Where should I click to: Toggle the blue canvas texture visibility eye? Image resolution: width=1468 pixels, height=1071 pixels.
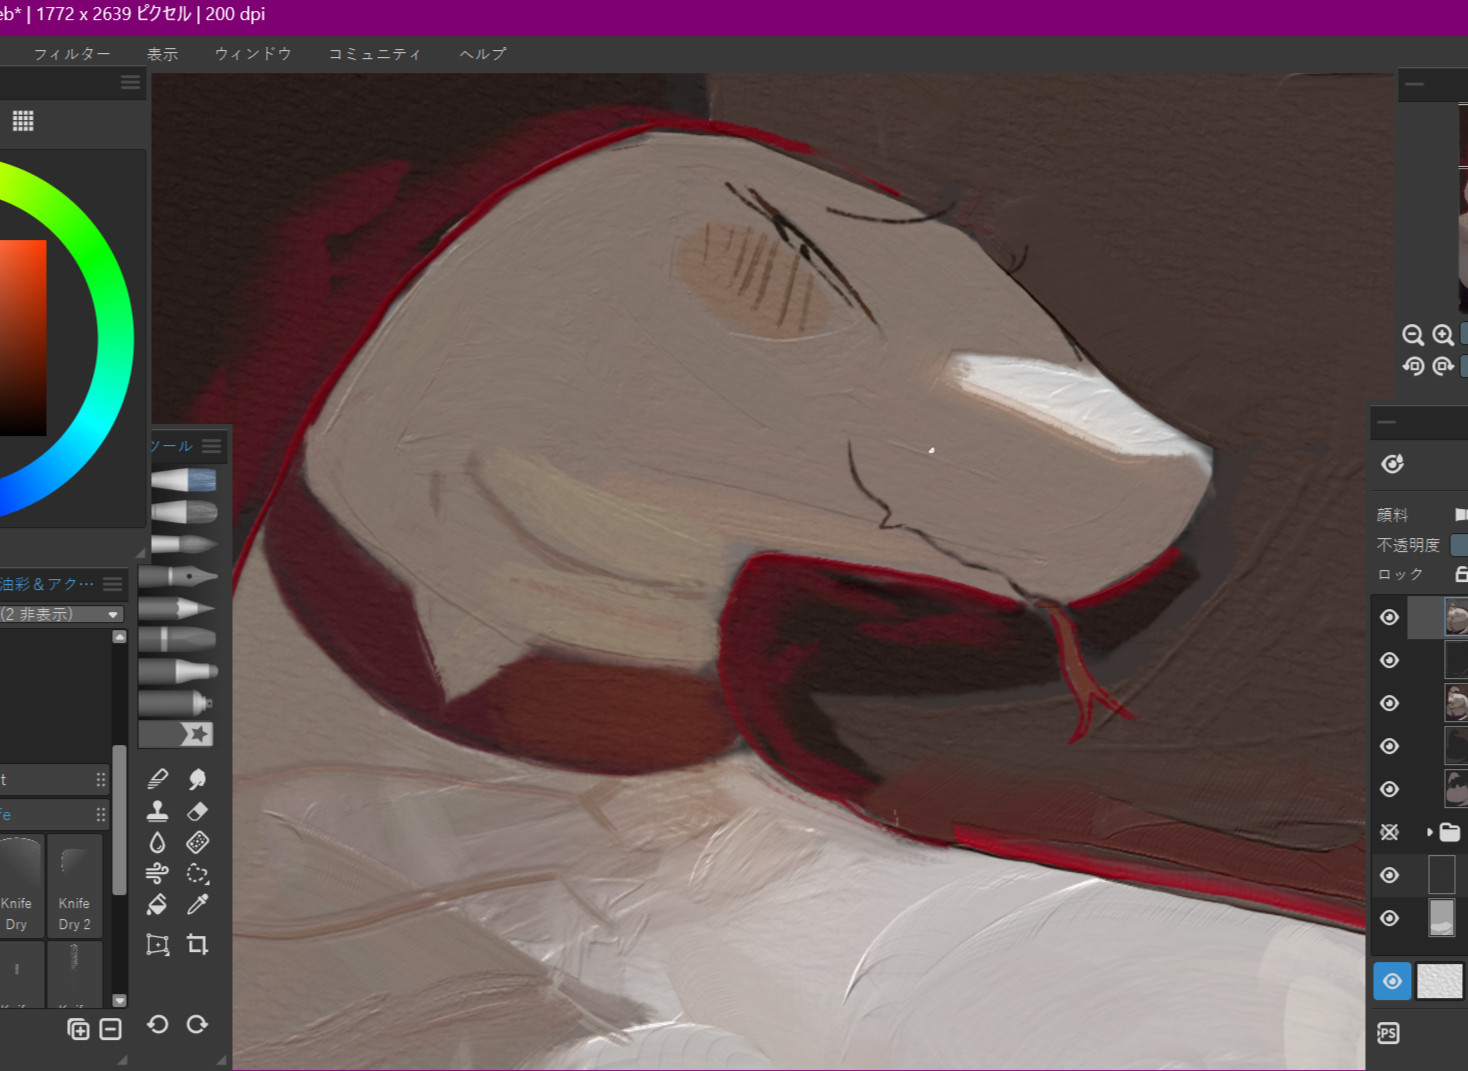pos(1392,981)
